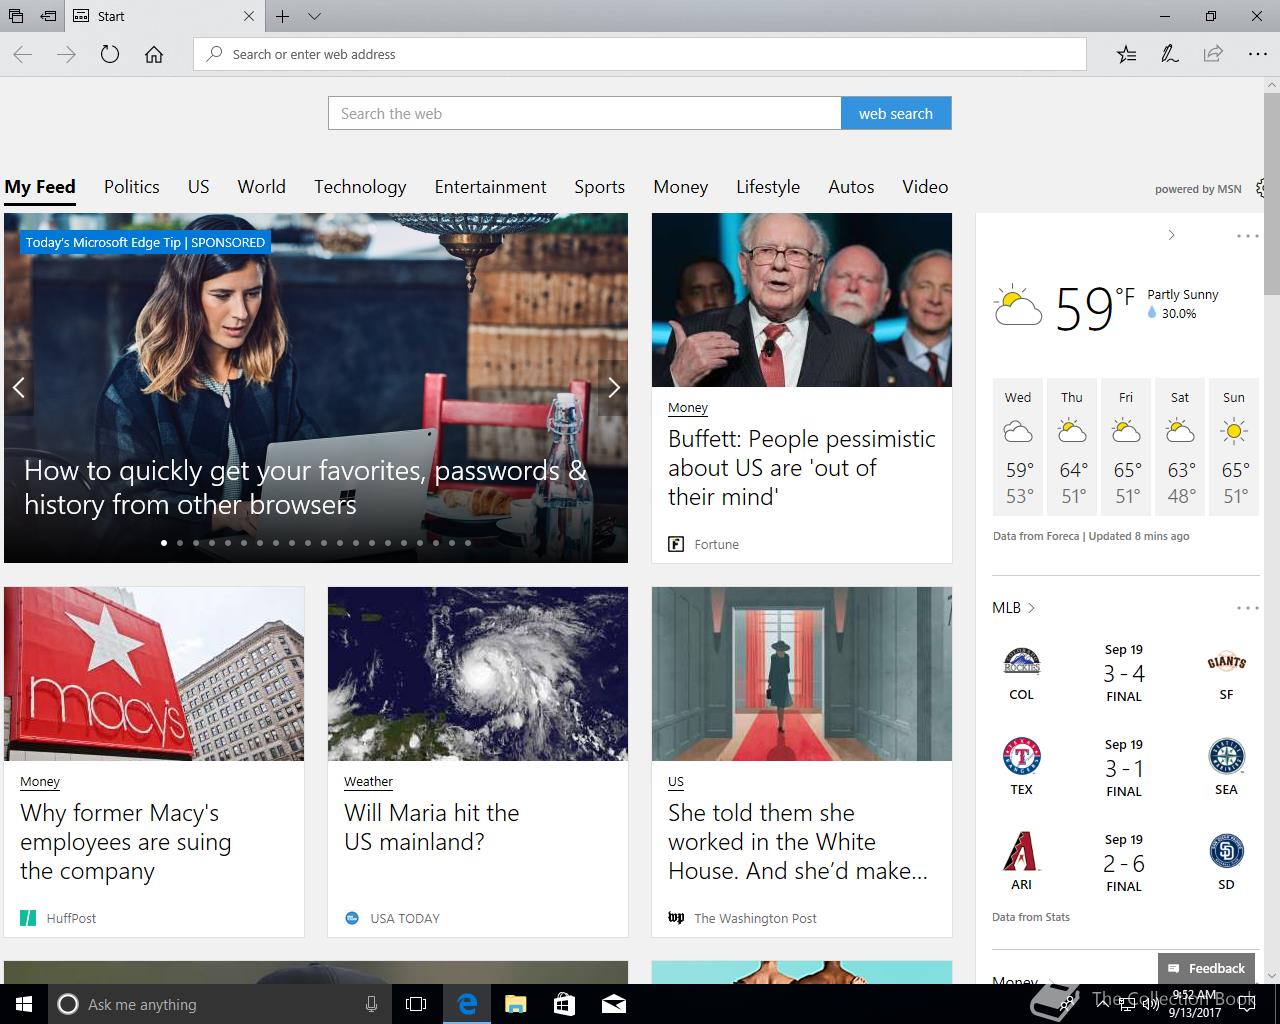Viewport: 1280px width, 1024px height.
Task: Open Edge's More (three dots) menu
Action: (x=1257, y=54)
